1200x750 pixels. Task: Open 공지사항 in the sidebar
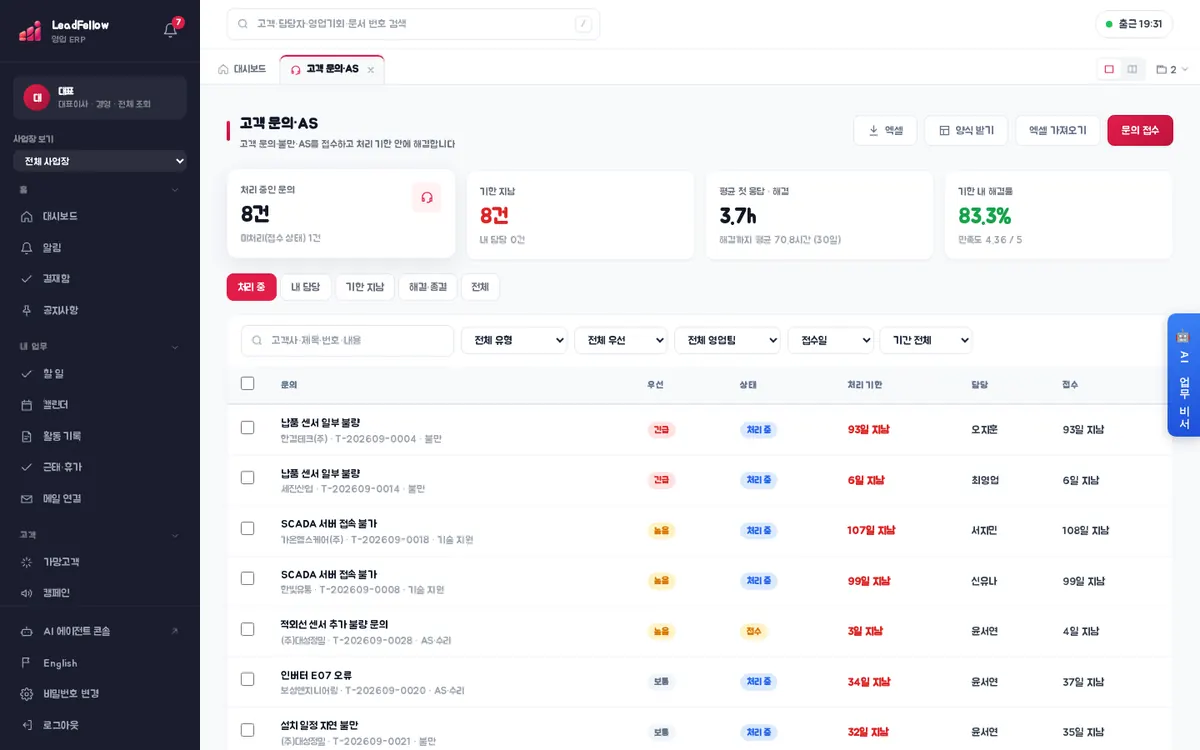tap(100, 310)
